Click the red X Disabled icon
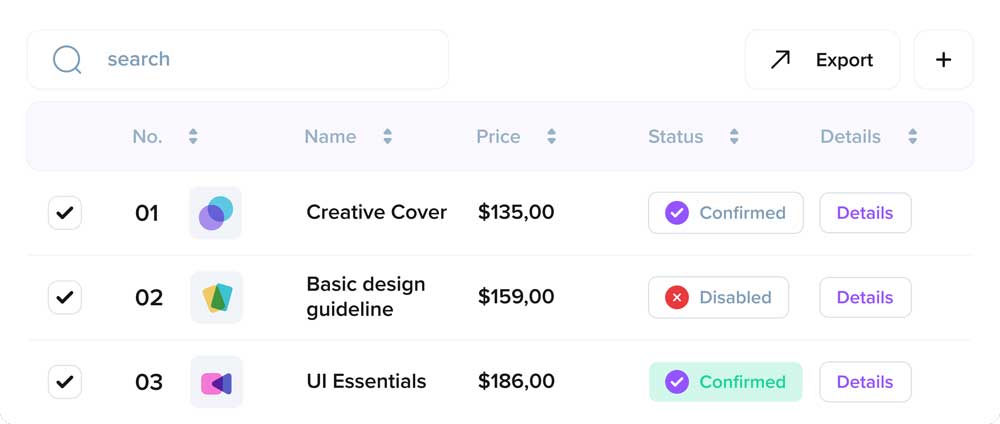1000x424 pixels. (x=677, y=297)
